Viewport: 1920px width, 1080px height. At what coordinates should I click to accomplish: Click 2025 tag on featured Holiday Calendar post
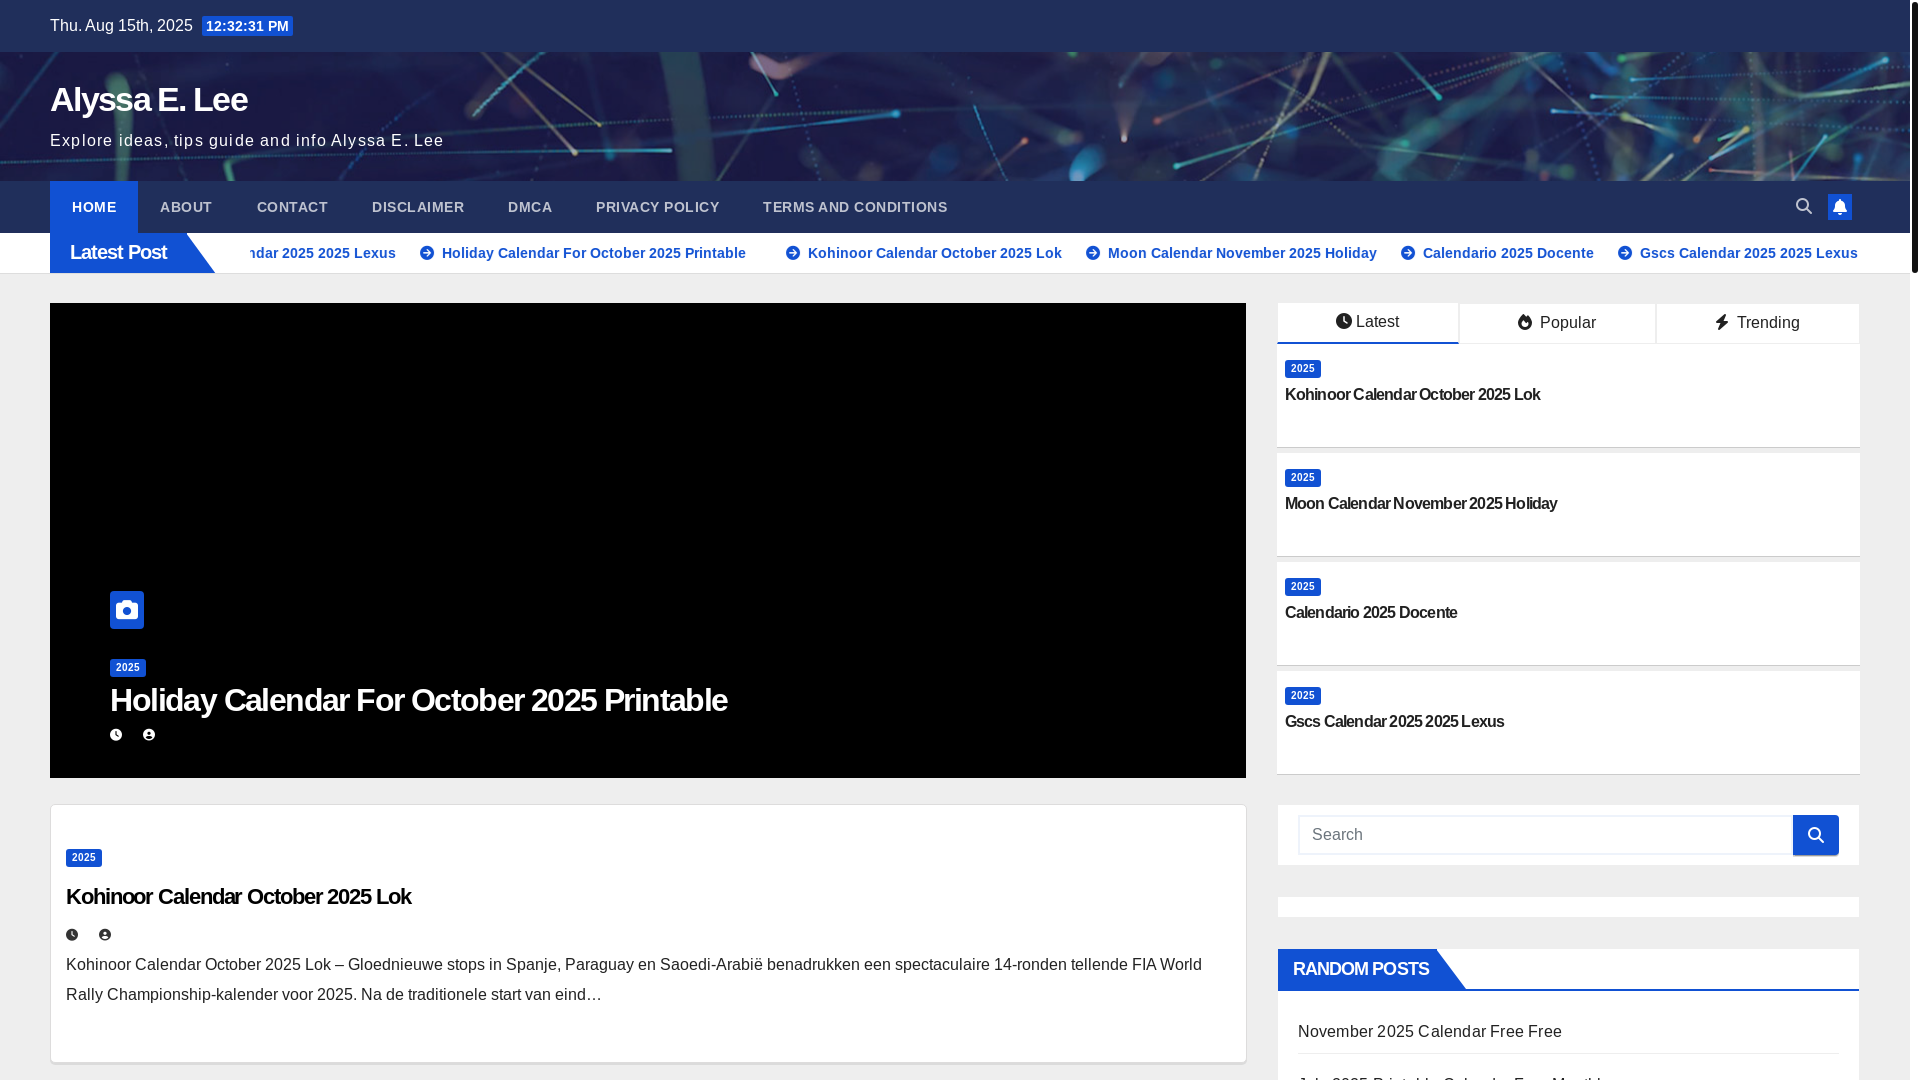(x=128, y=668)
